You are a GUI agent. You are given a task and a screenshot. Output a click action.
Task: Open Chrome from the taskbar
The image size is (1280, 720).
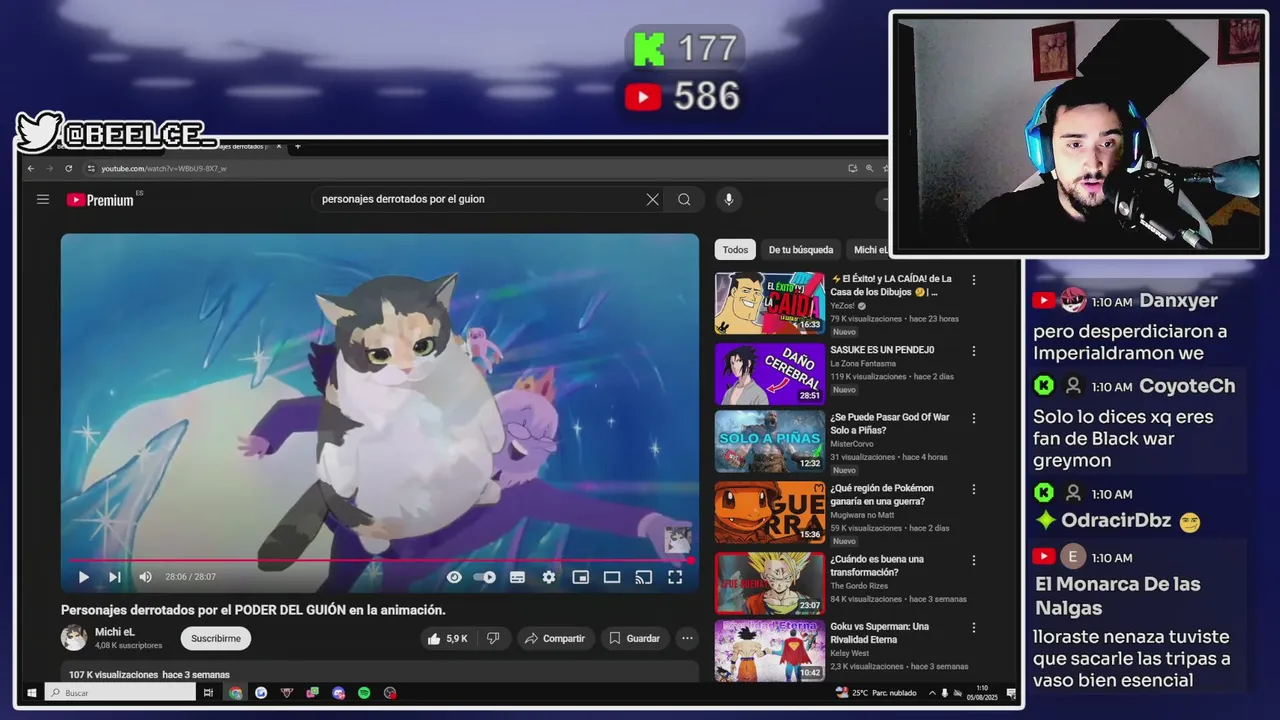coord(235,693)
